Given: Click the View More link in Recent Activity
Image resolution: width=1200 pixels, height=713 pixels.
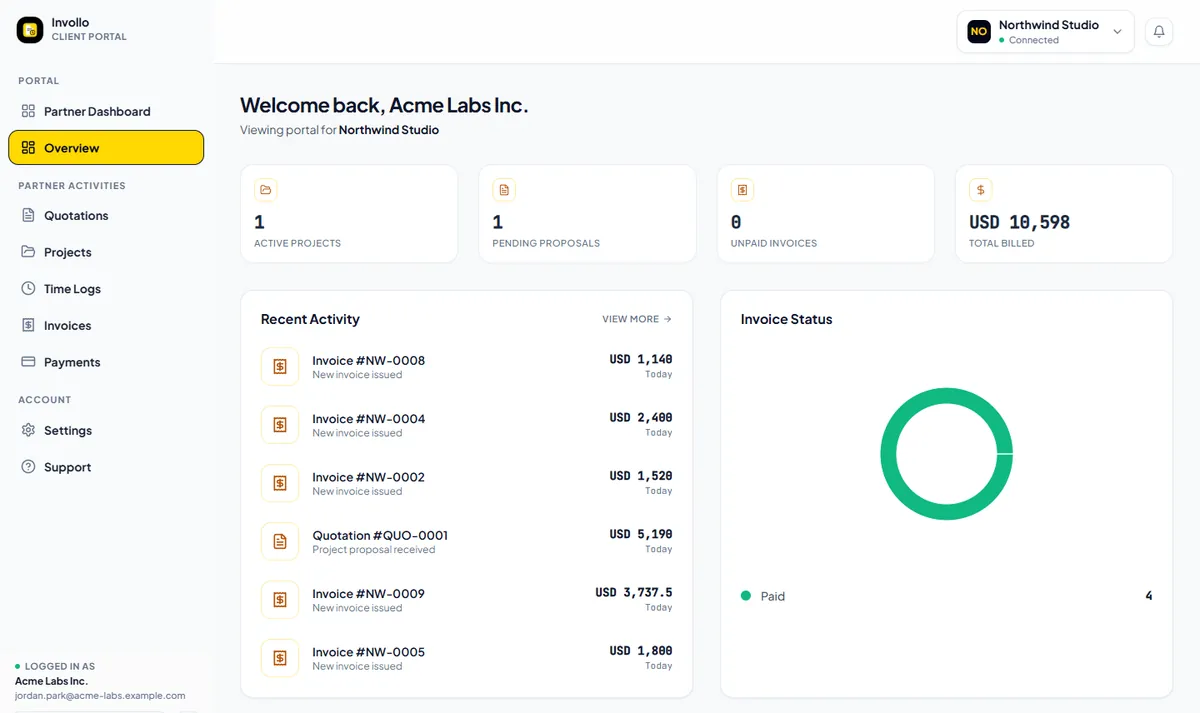Looking at the screenshot, I should 637,319.
